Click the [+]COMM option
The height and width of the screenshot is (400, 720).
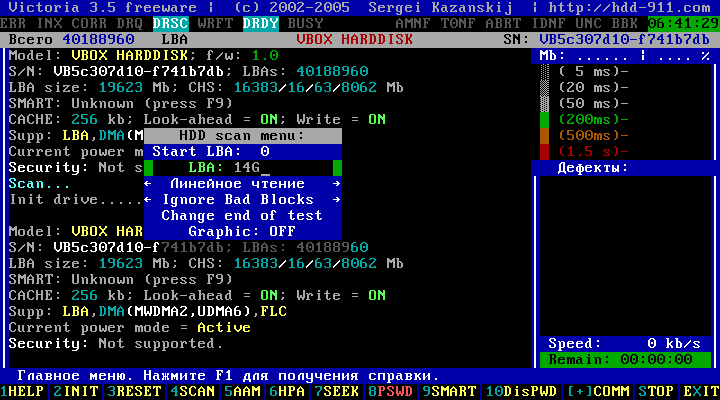point(599,392)
